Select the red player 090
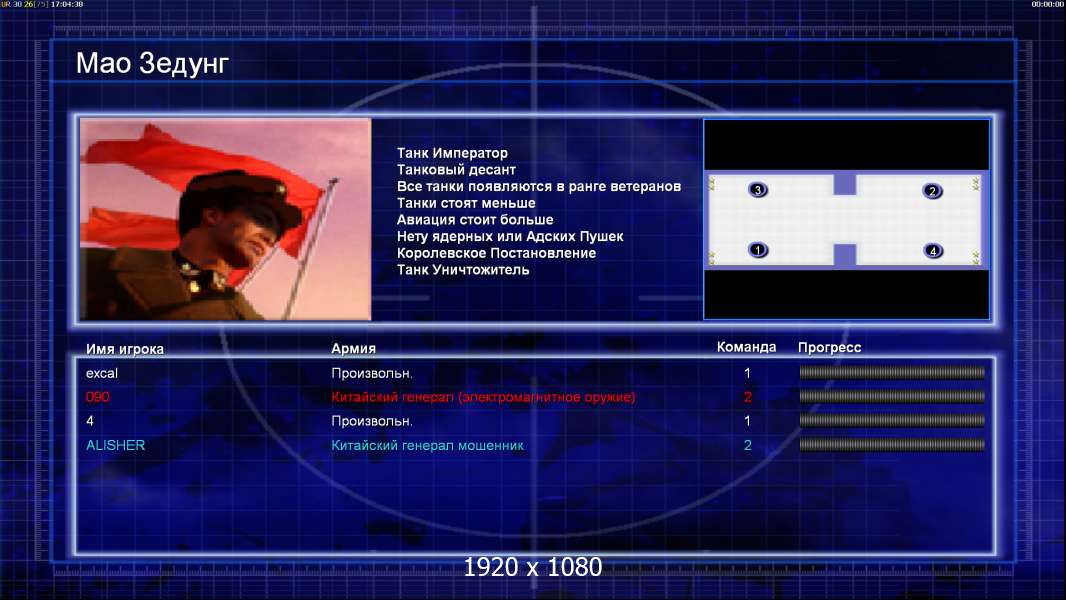The height and width of the screenshot is (600, 1066). tap(98, 397)
